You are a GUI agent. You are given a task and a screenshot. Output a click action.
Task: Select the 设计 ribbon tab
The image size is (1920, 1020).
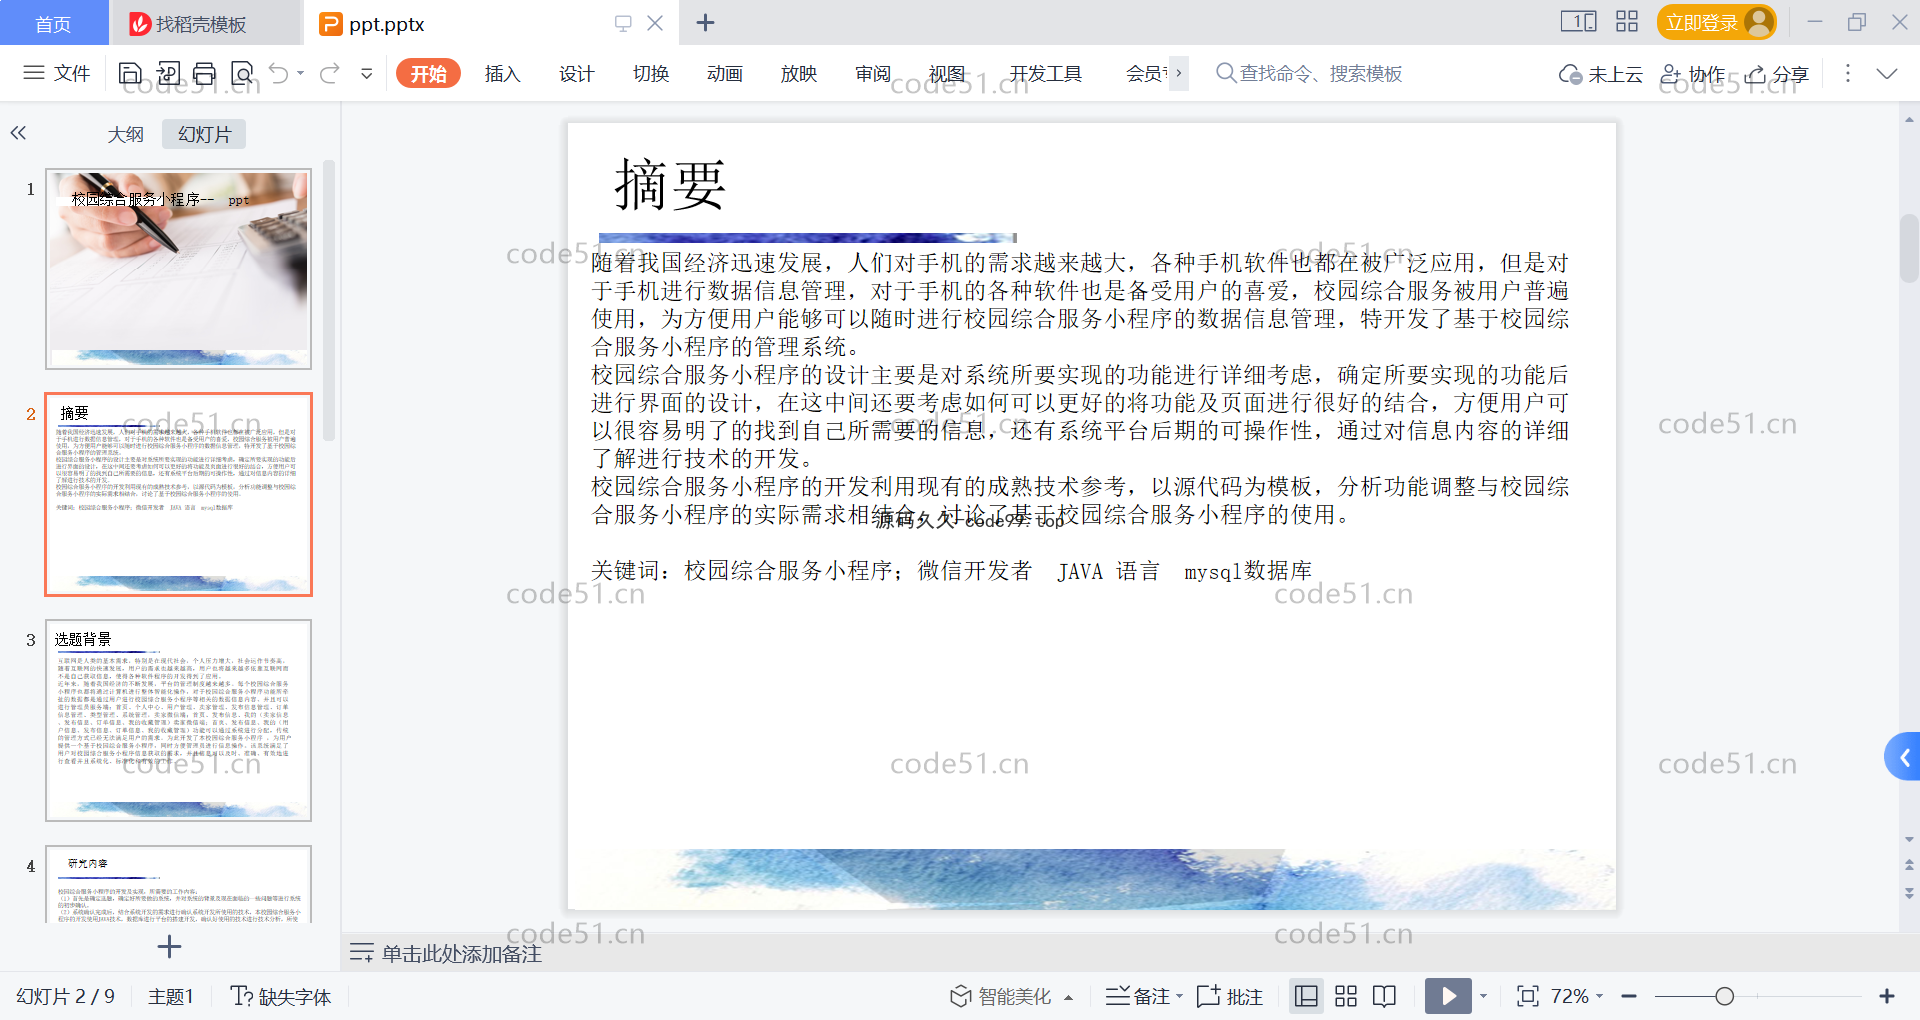576,73
